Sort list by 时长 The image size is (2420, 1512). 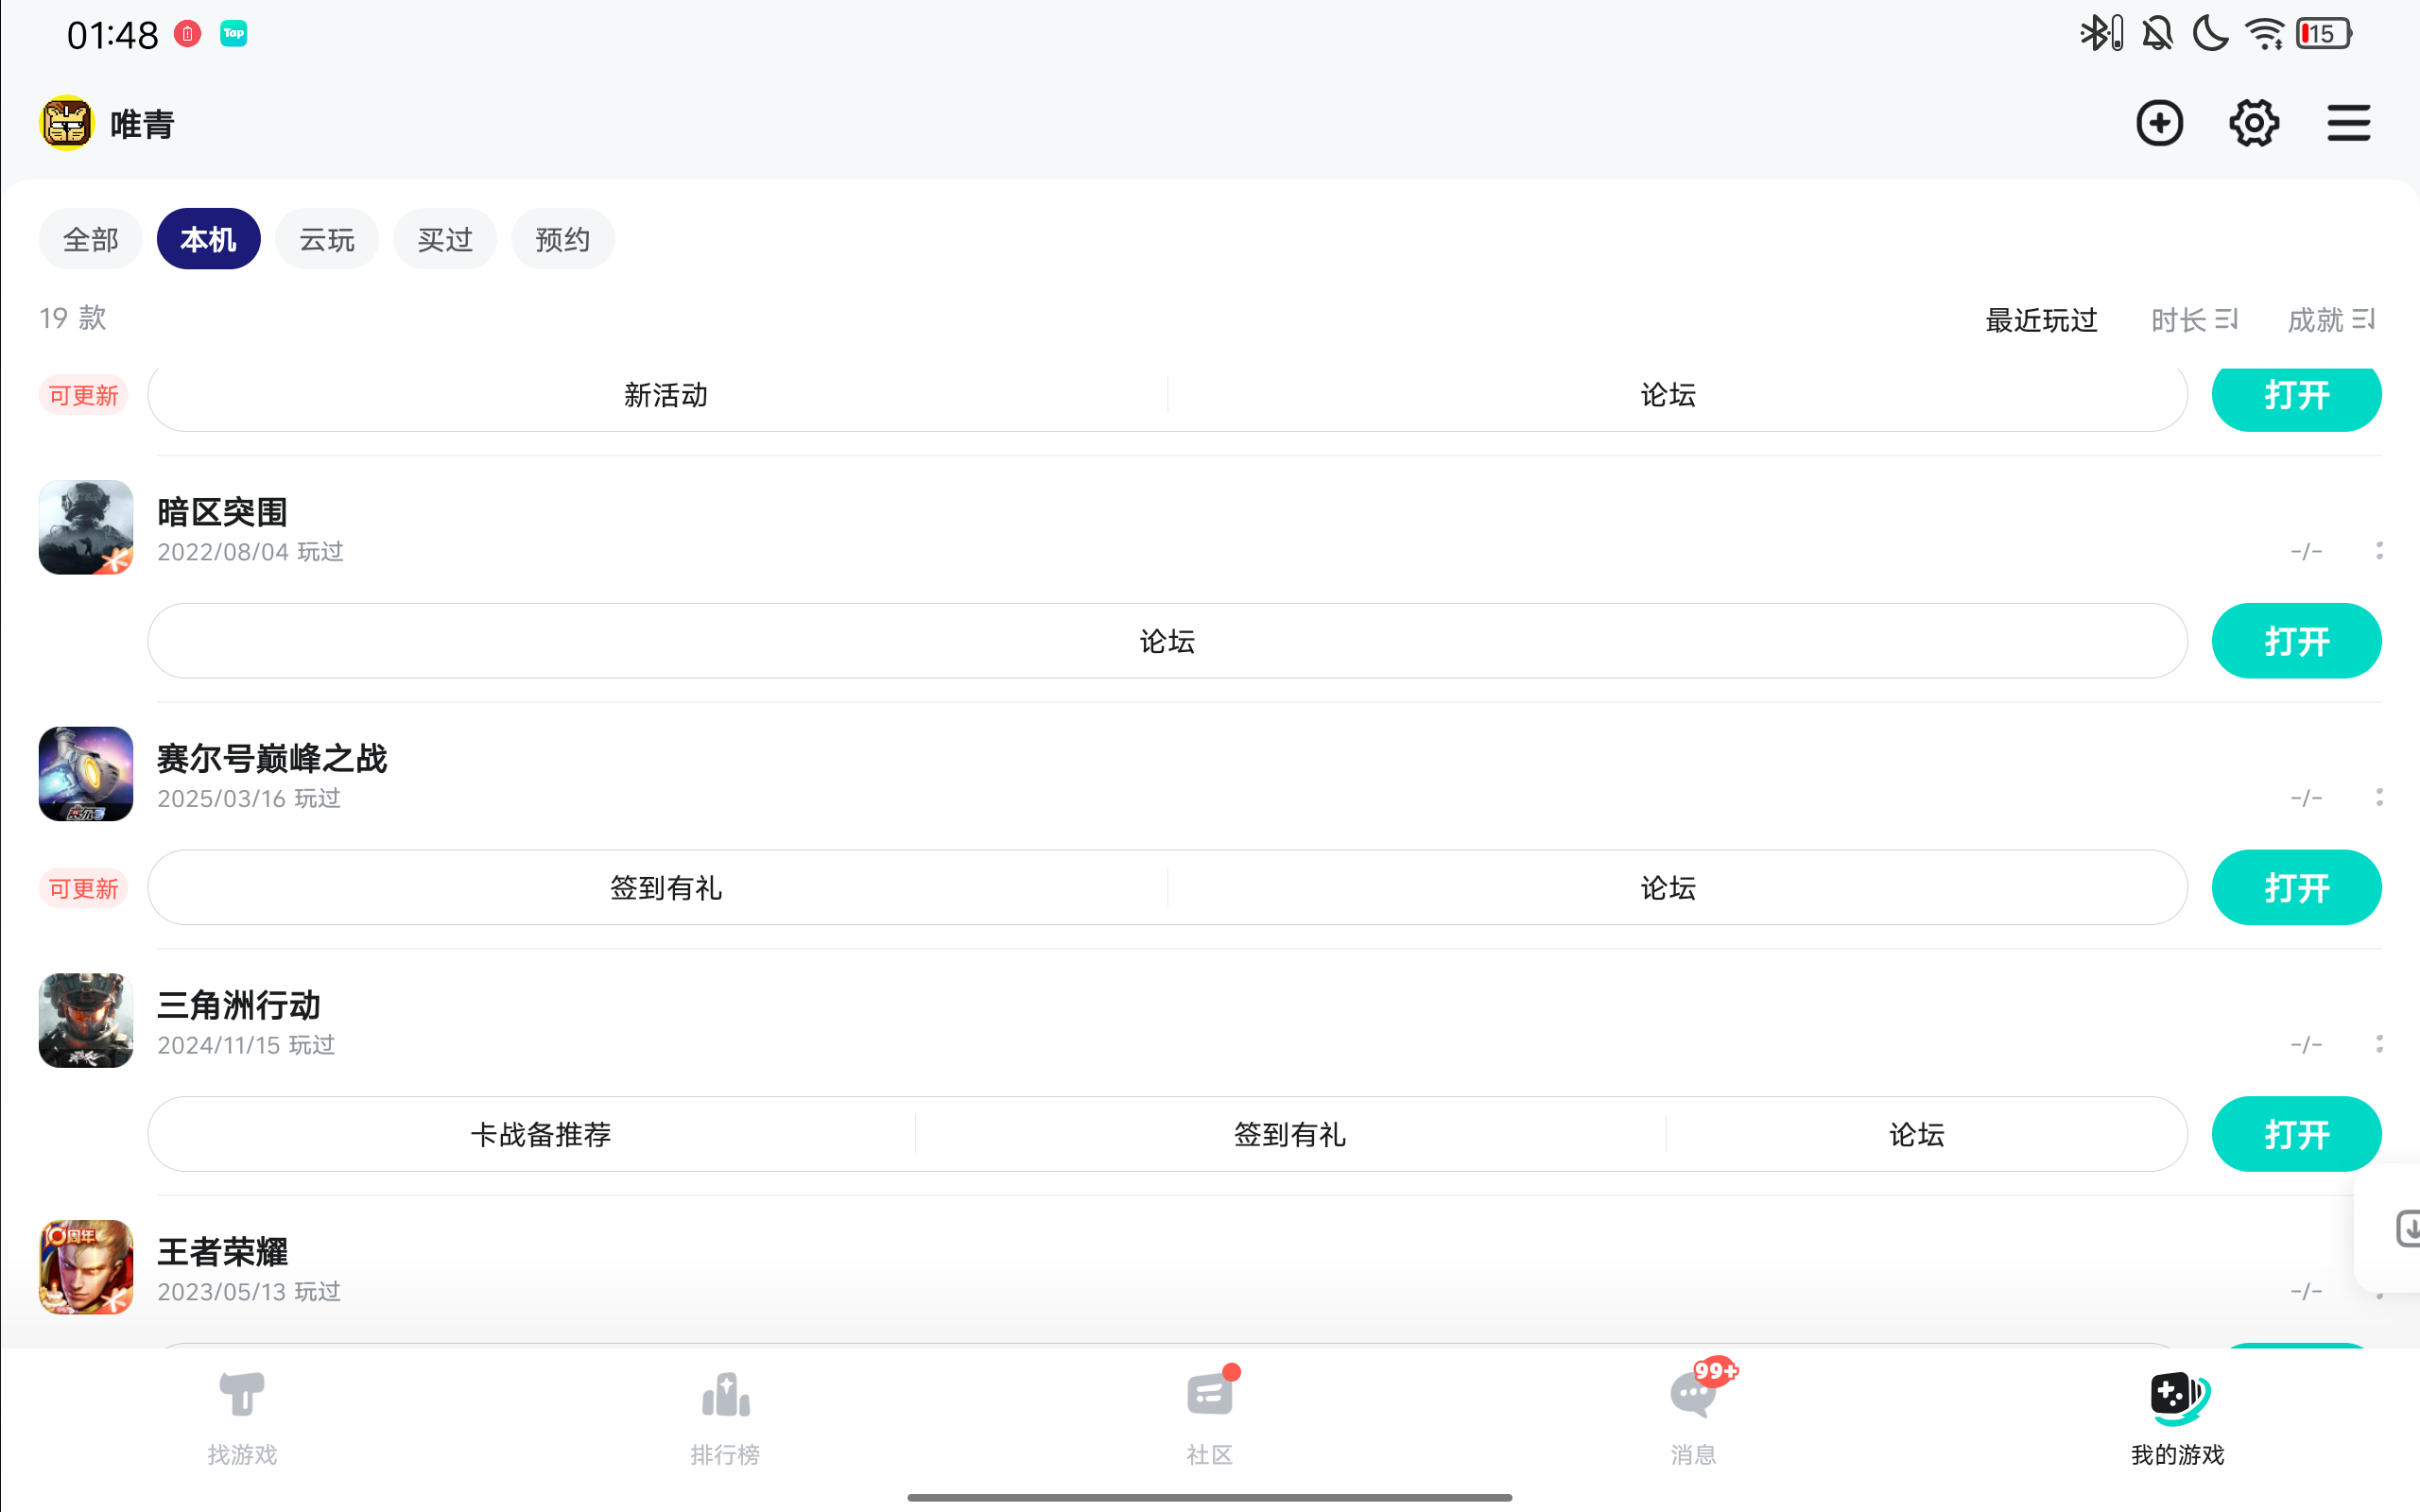pos(2194,320)
